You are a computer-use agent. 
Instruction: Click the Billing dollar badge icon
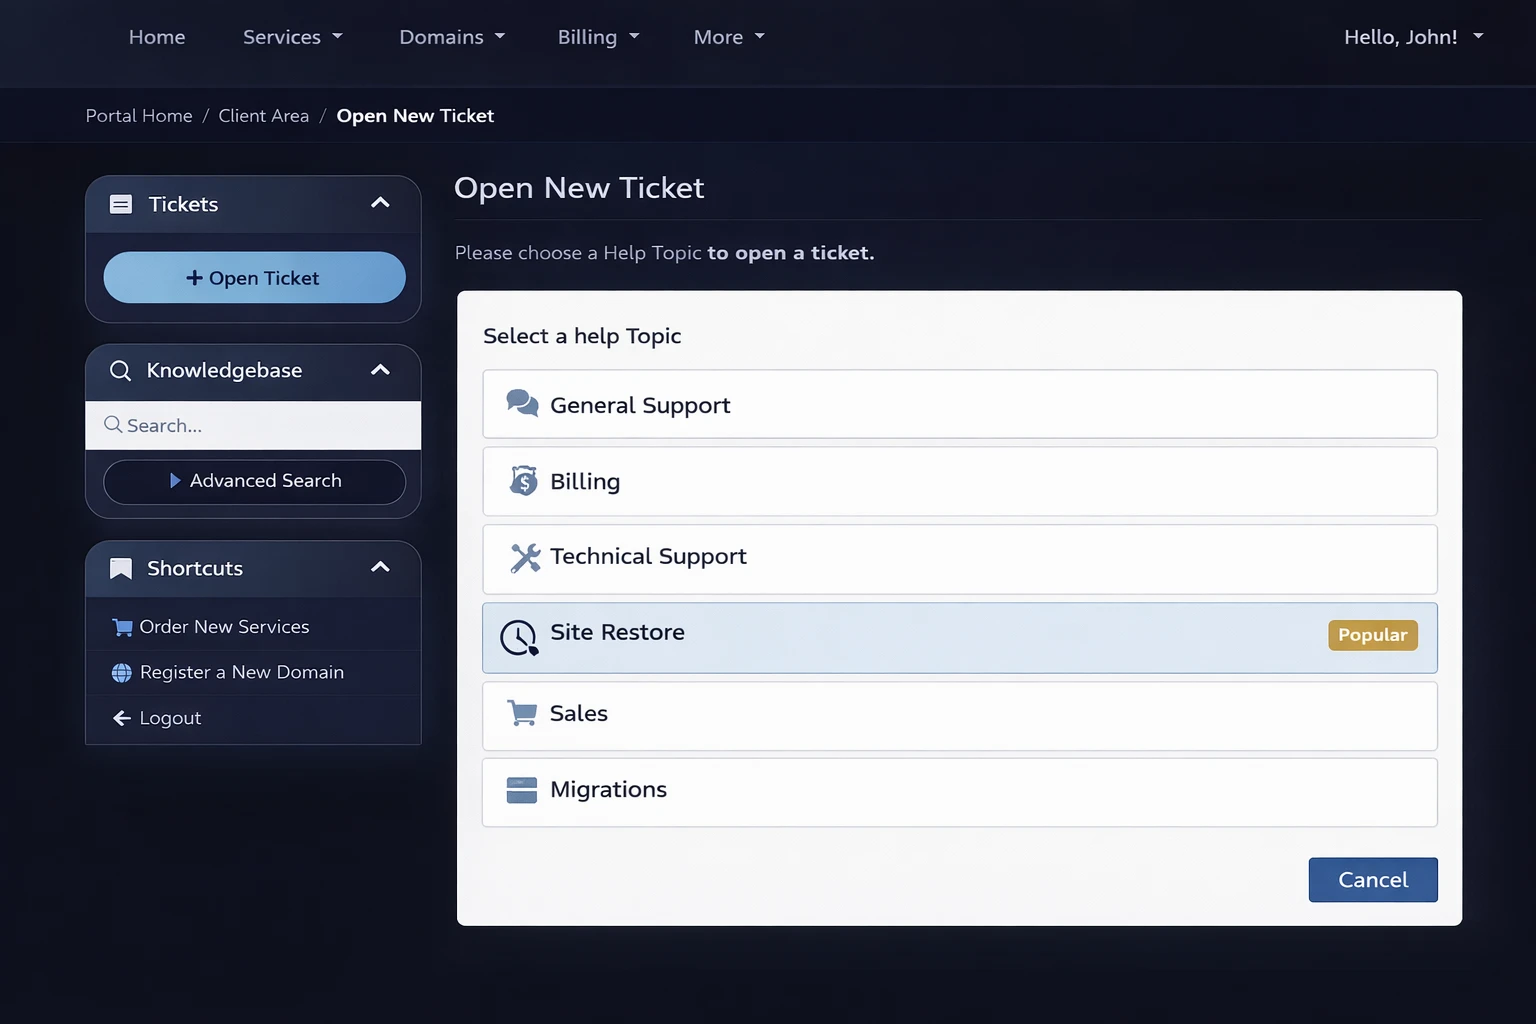pyautogui.click(x=521, y=480)
